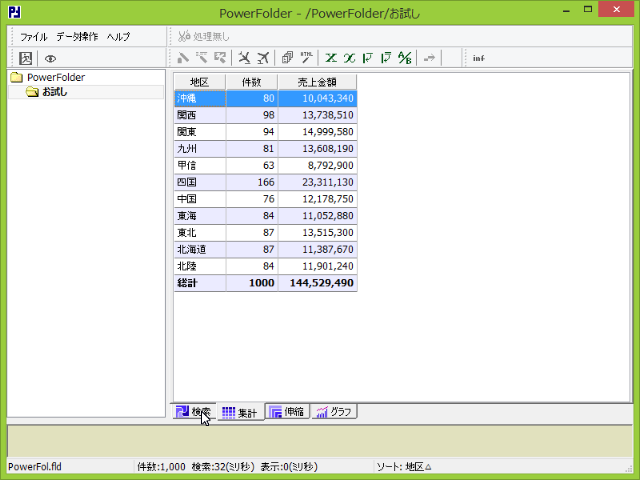
Task: Click the second green down-arrow column icon
Action: tap(386, 58)
